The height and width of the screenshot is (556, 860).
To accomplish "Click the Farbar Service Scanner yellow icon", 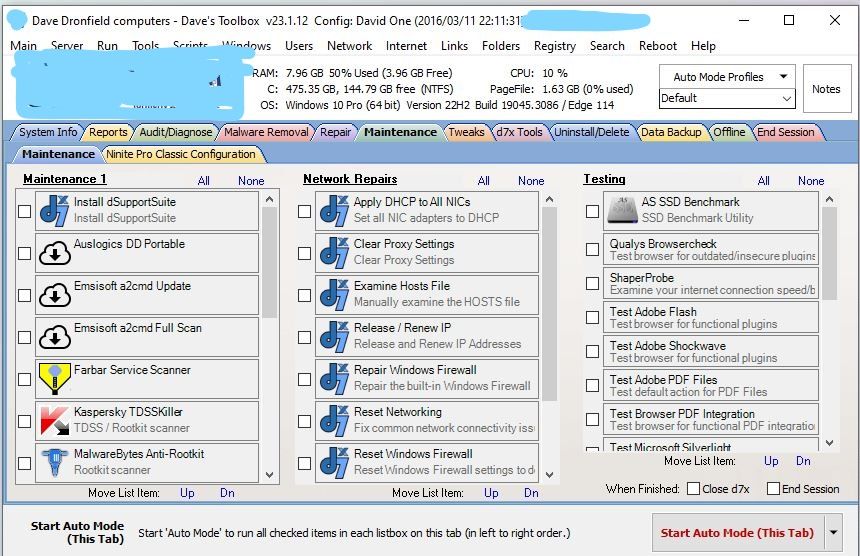I will pyautogui.click(x=54, y=379).
